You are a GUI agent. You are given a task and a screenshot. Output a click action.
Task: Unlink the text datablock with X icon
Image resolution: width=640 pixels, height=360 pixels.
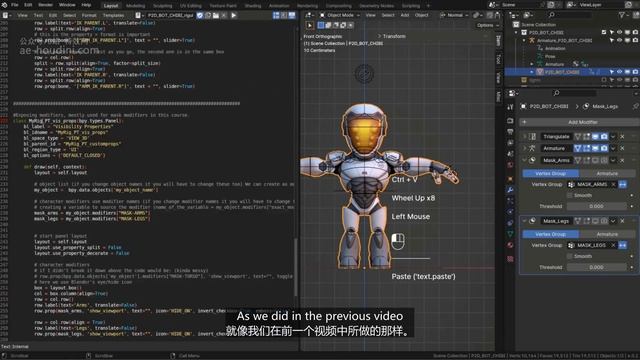point(224,16)
